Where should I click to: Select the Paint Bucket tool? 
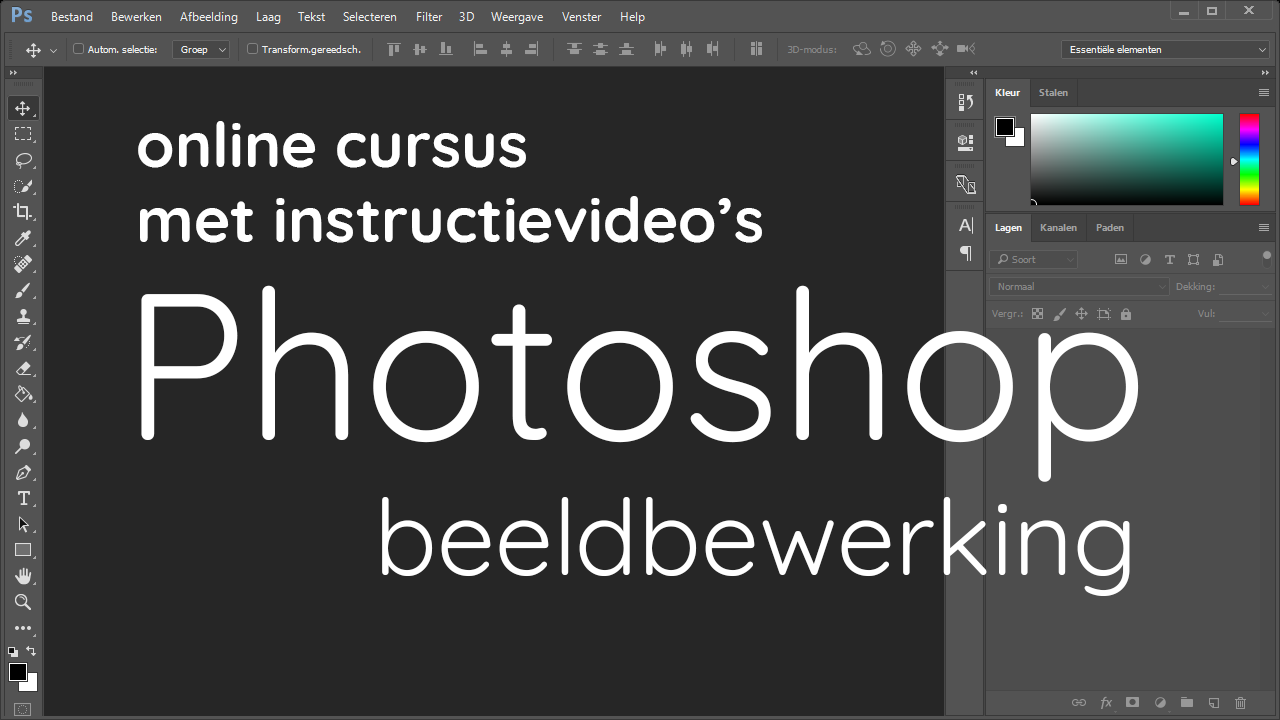[x=23, y=394]
